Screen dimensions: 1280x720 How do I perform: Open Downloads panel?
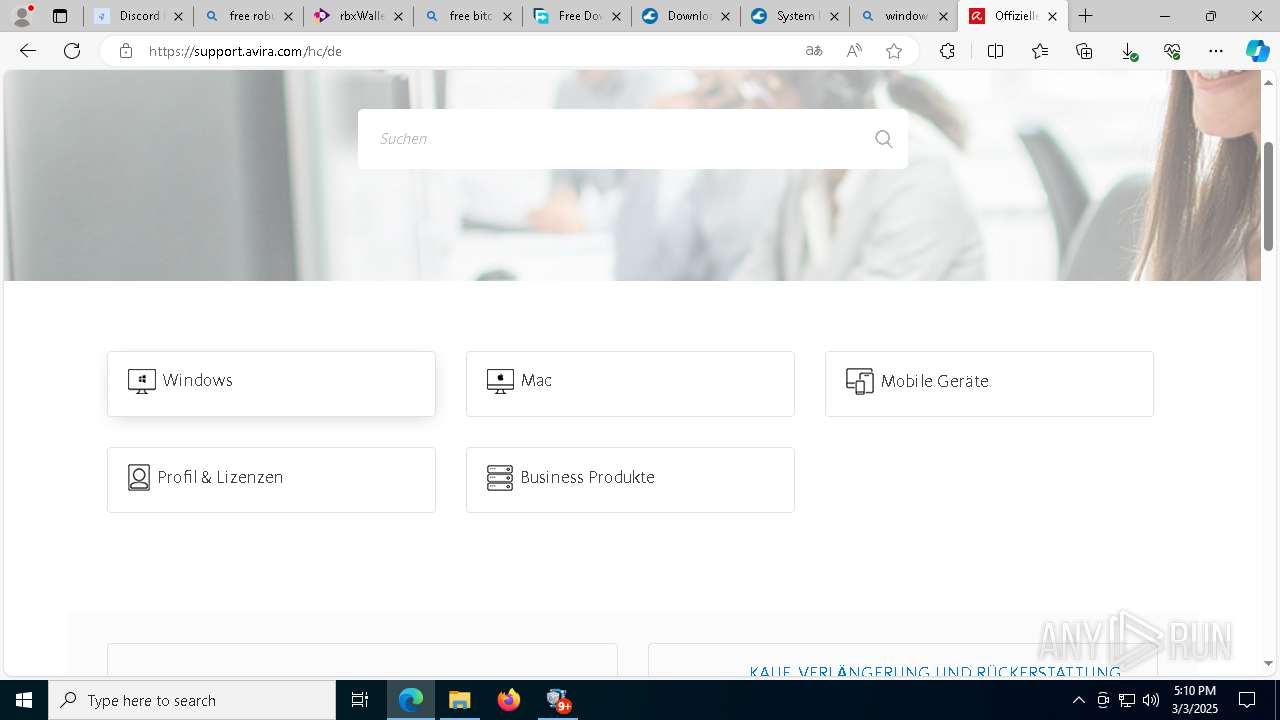click(x=1128, y=51)
